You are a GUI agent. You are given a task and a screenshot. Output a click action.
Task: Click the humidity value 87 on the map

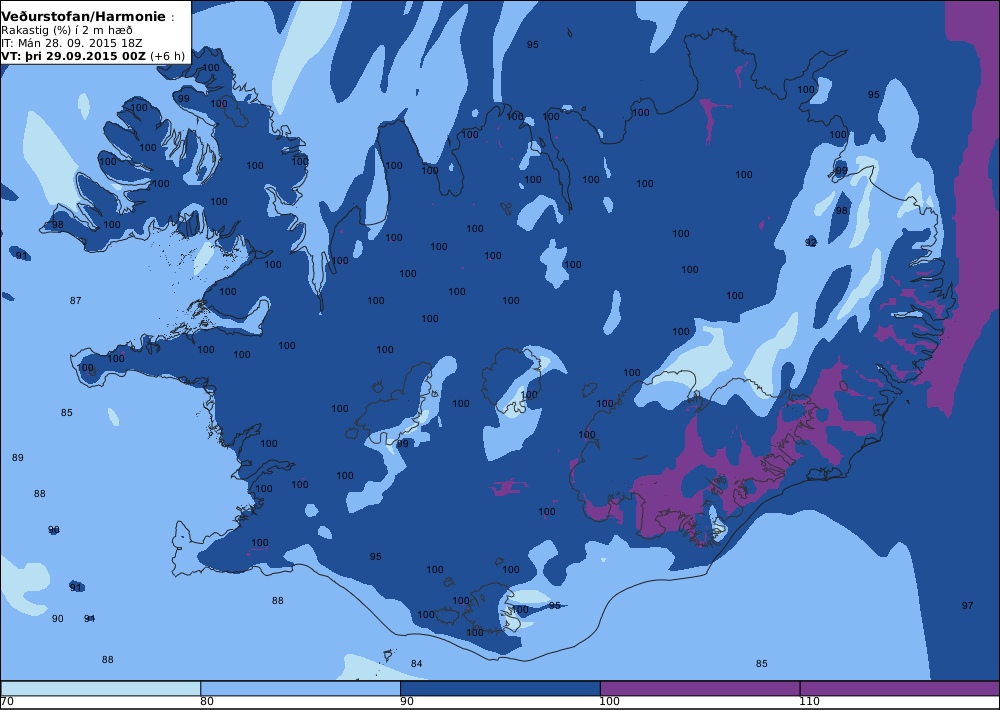click(x=75, y=300)
